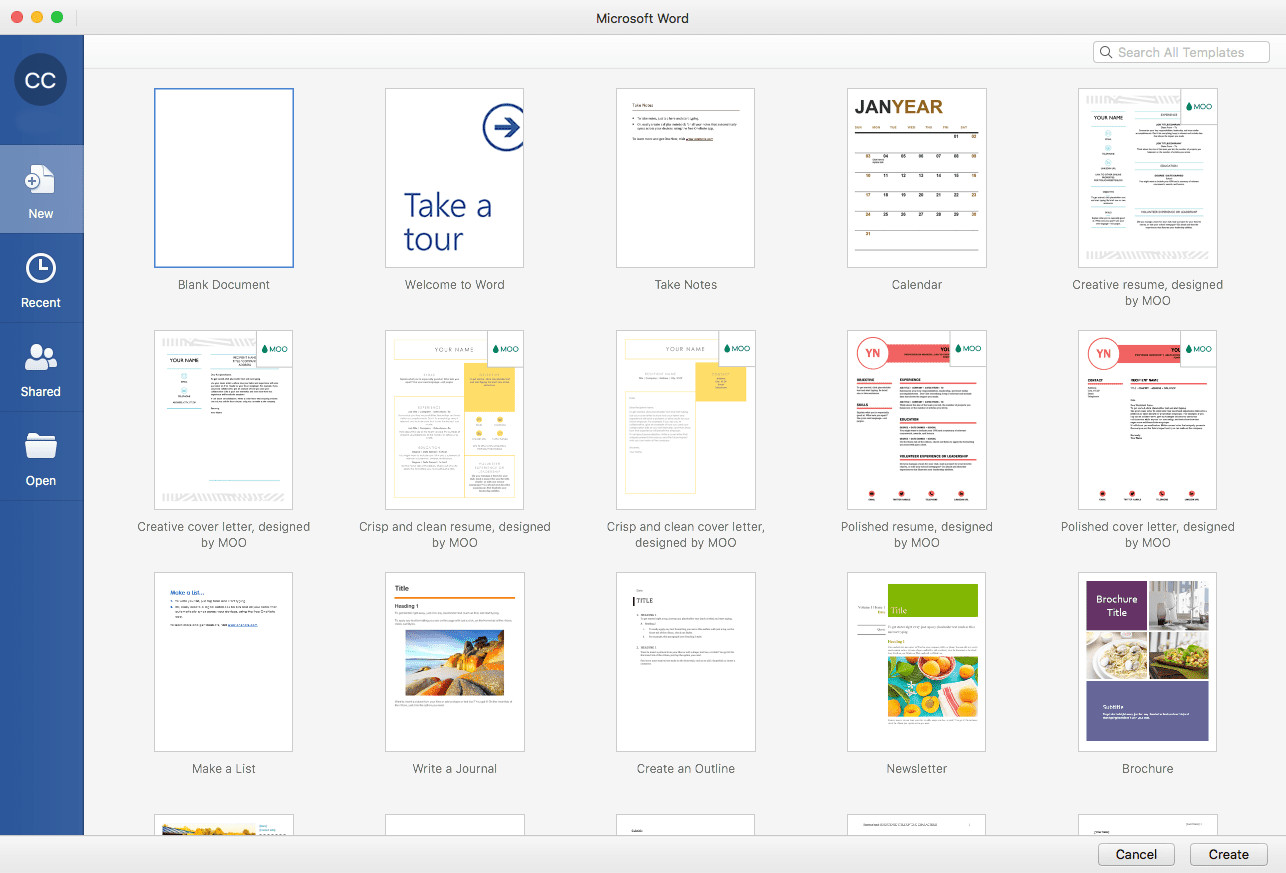The width and height of the screenshot is (1286, 873).
Task: Click the CC account avatar
Action: tap(41, 81)
